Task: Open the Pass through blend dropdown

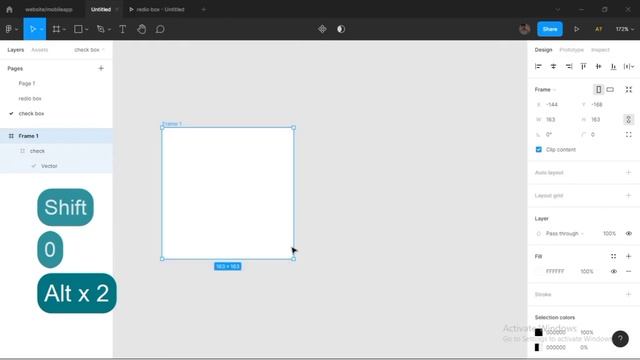Action: pos(564,233)
